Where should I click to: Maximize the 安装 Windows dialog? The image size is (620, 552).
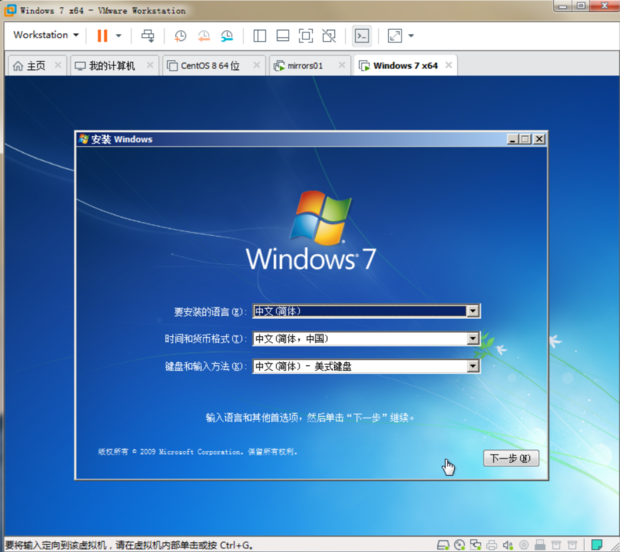[x=525, y=139]
